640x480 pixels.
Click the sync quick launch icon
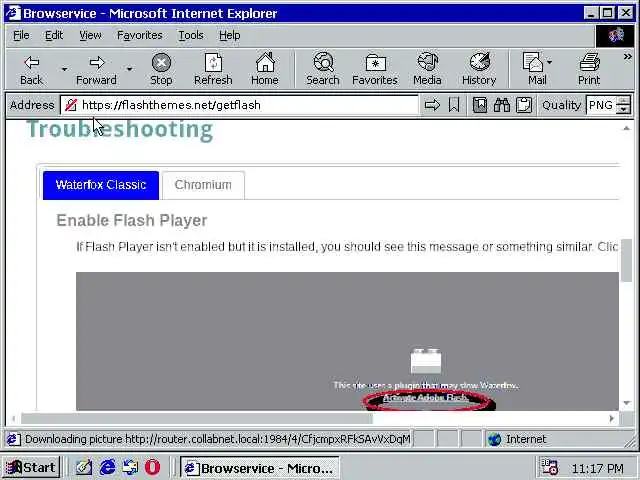point(130,467)
